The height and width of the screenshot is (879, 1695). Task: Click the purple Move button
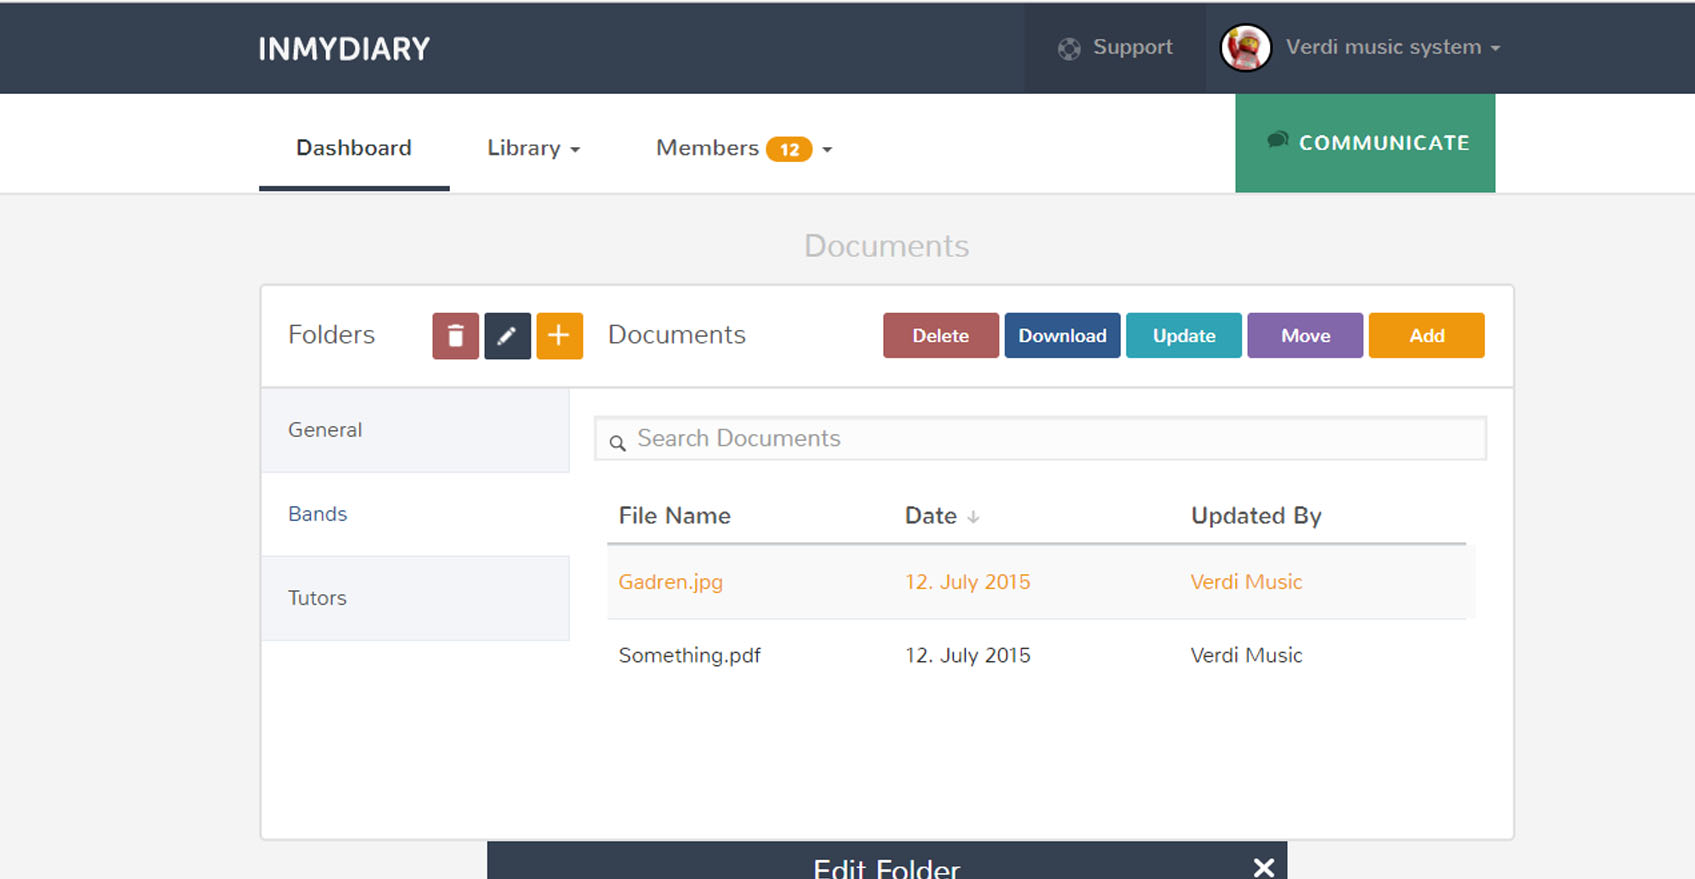coord(1305,336)
